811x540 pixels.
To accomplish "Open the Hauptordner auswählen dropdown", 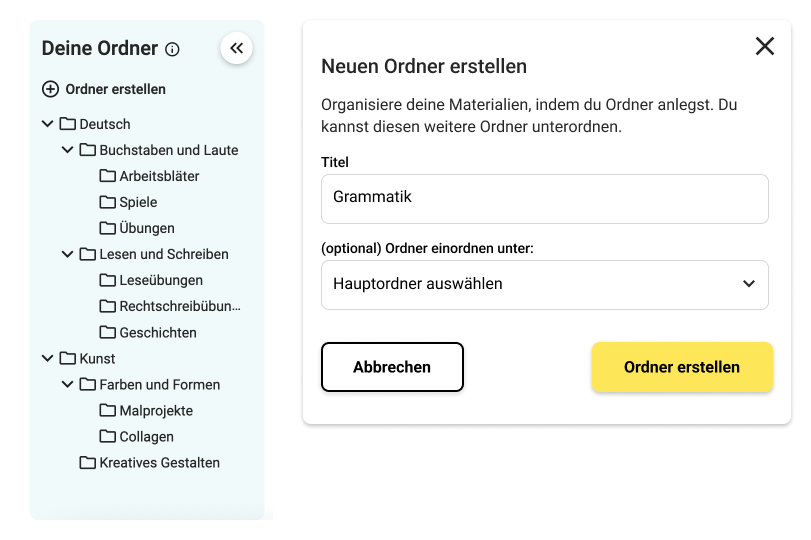I will tap(545, 284).
